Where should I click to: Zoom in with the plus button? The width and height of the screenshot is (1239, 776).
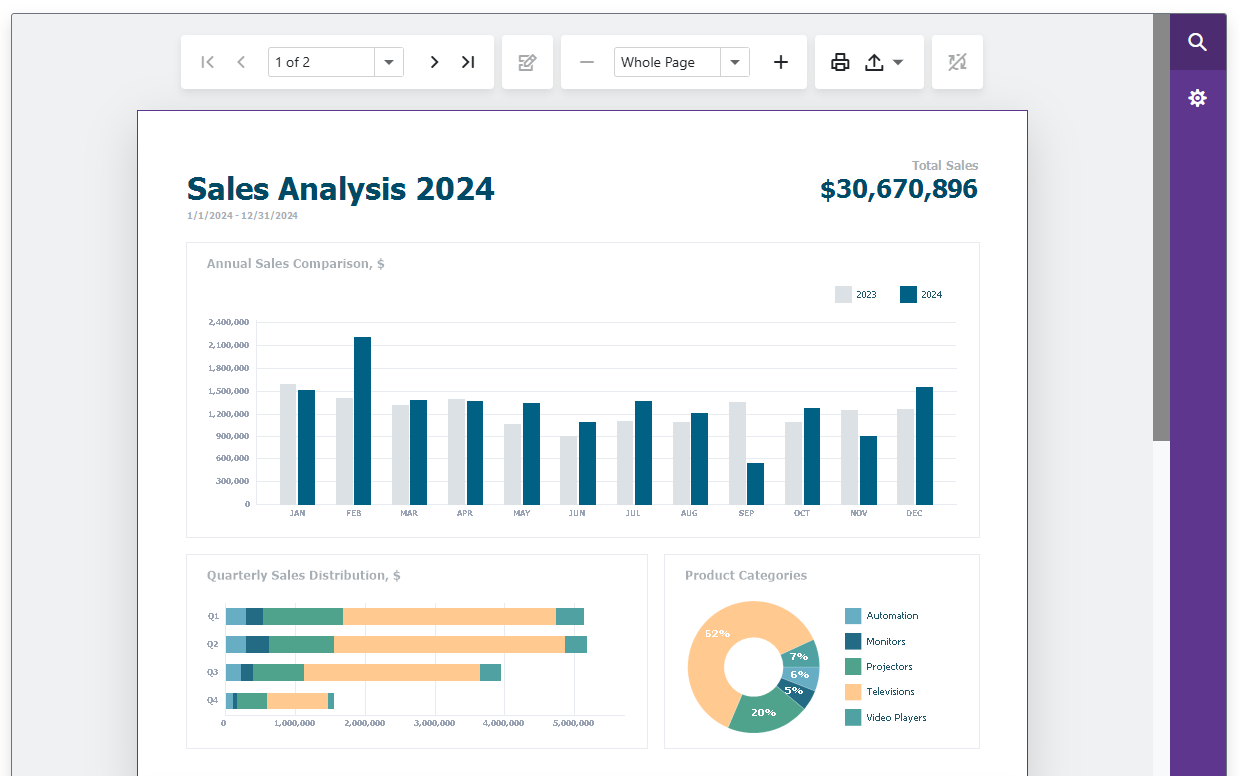pos(781,62)
